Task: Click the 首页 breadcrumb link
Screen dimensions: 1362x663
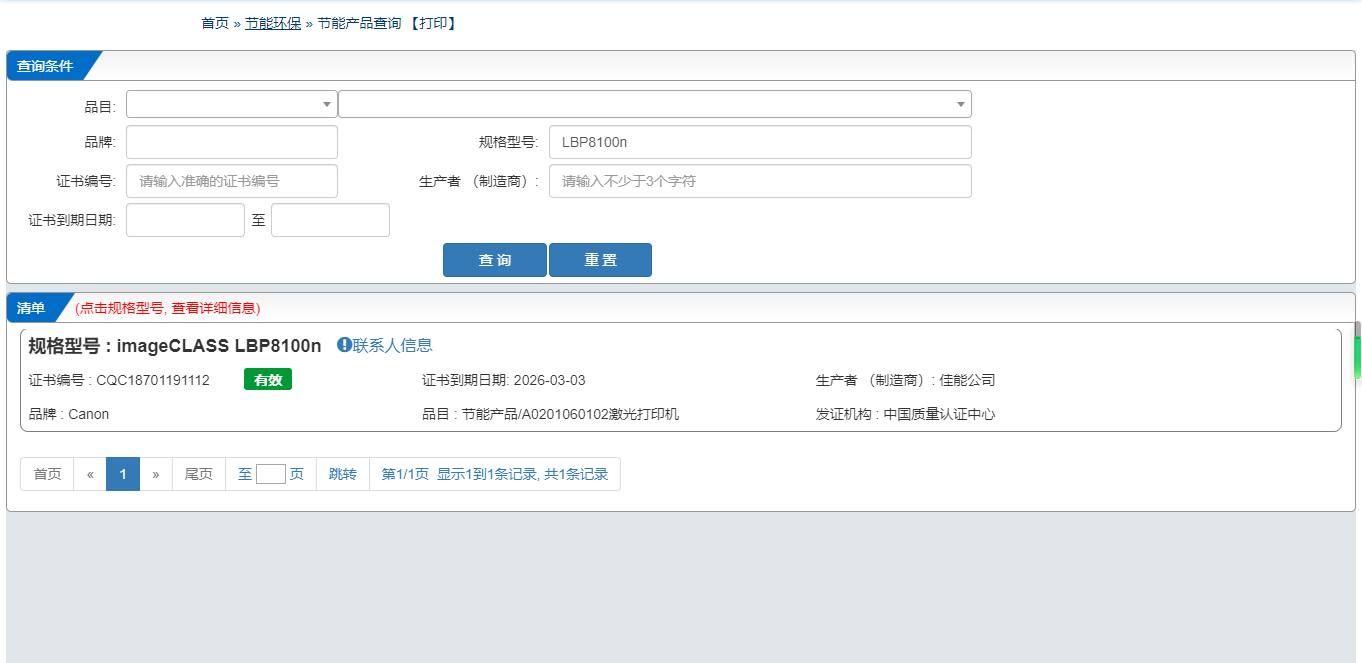Action: click(215, 23)
